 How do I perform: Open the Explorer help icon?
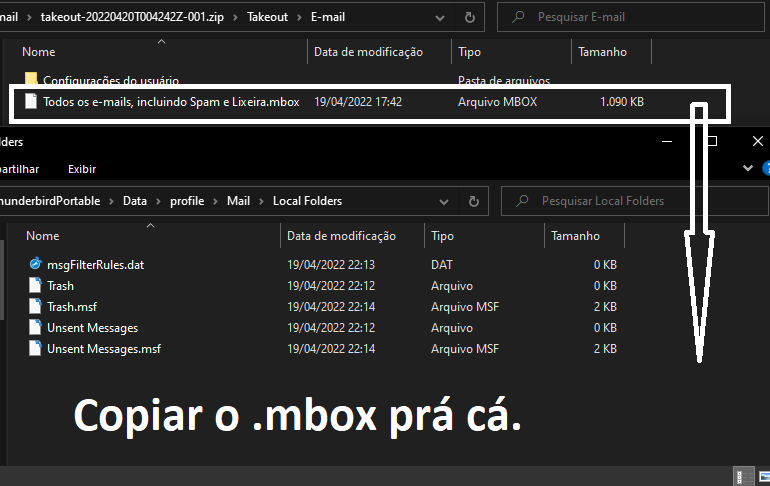point(765,169)
